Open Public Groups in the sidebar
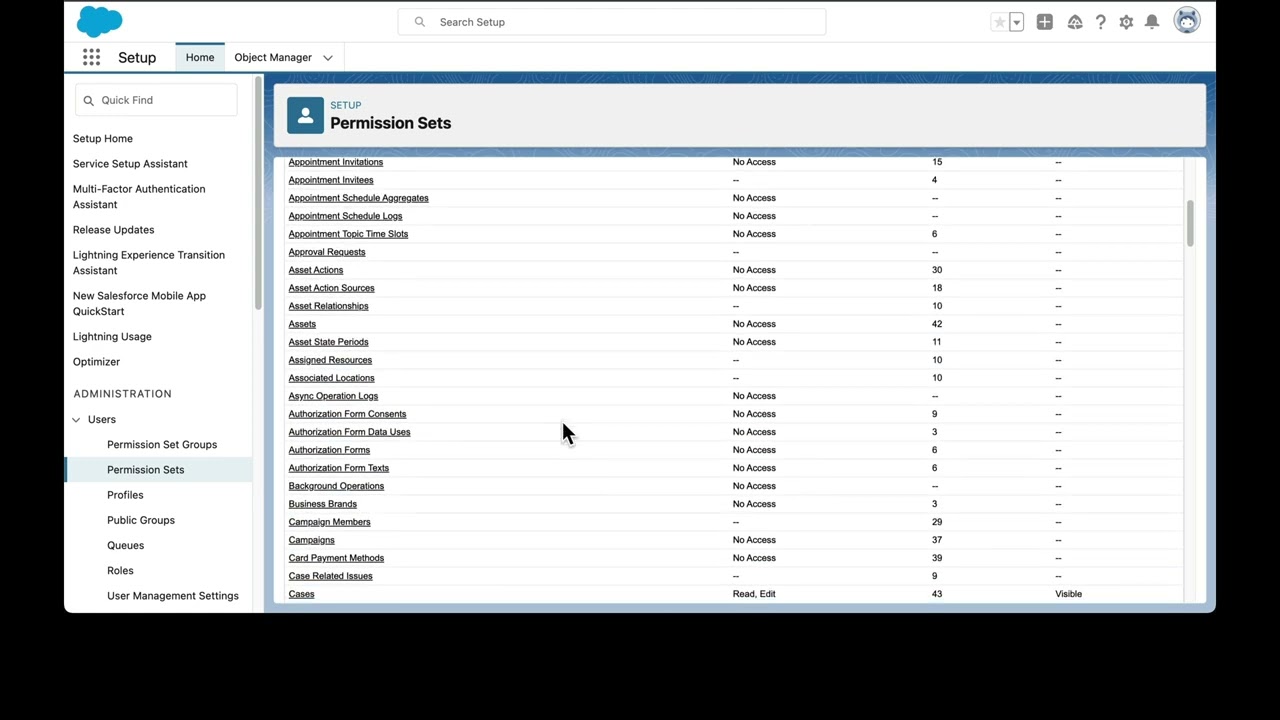This screenshot has height=720, width=1280. coord(141,520)
